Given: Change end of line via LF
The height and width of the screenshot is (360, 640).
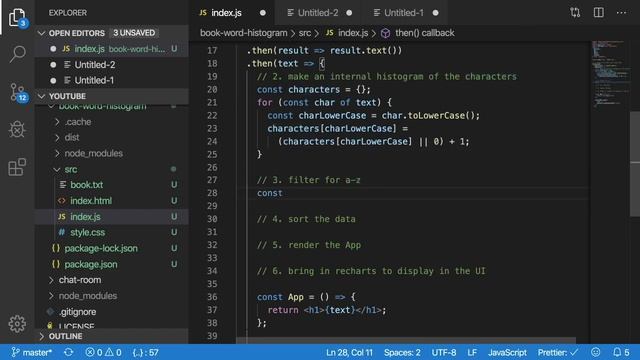Looking at the screenshot, I should coord(472,352).
